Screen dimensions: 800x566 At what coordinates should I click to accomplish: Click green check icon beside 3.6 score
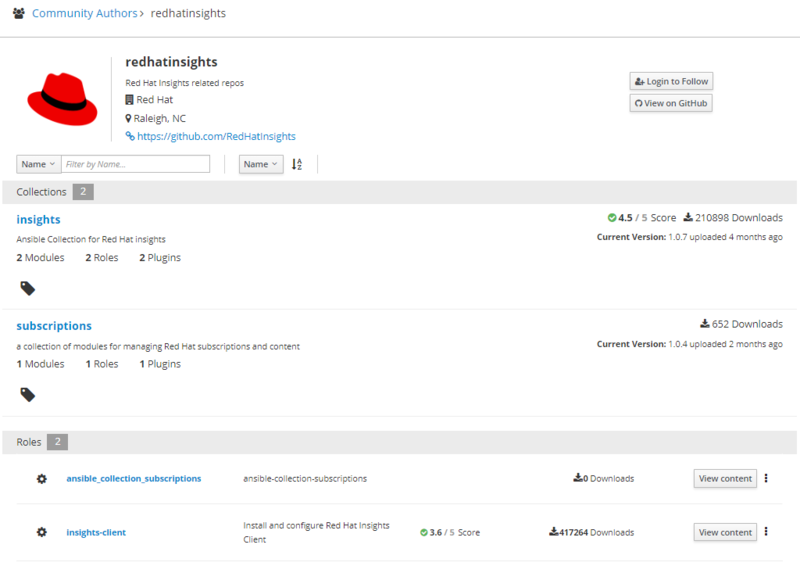coord(424,533)
